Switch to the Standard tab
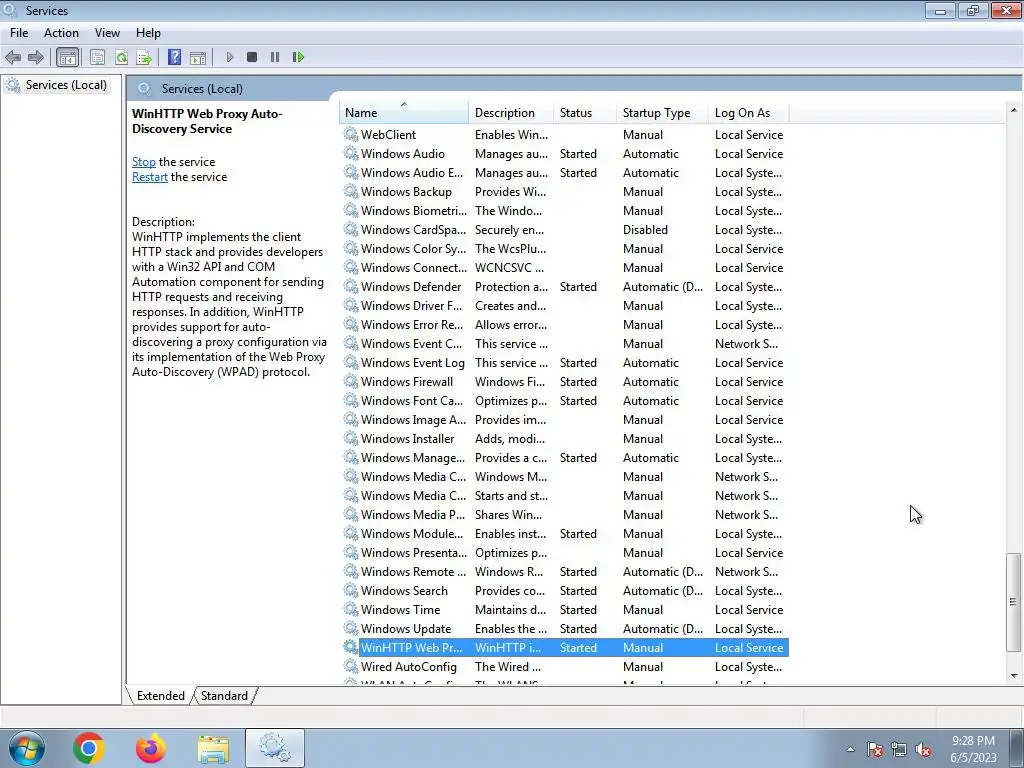The width and height of the screenshot is (1024, 768). (224, 696)
